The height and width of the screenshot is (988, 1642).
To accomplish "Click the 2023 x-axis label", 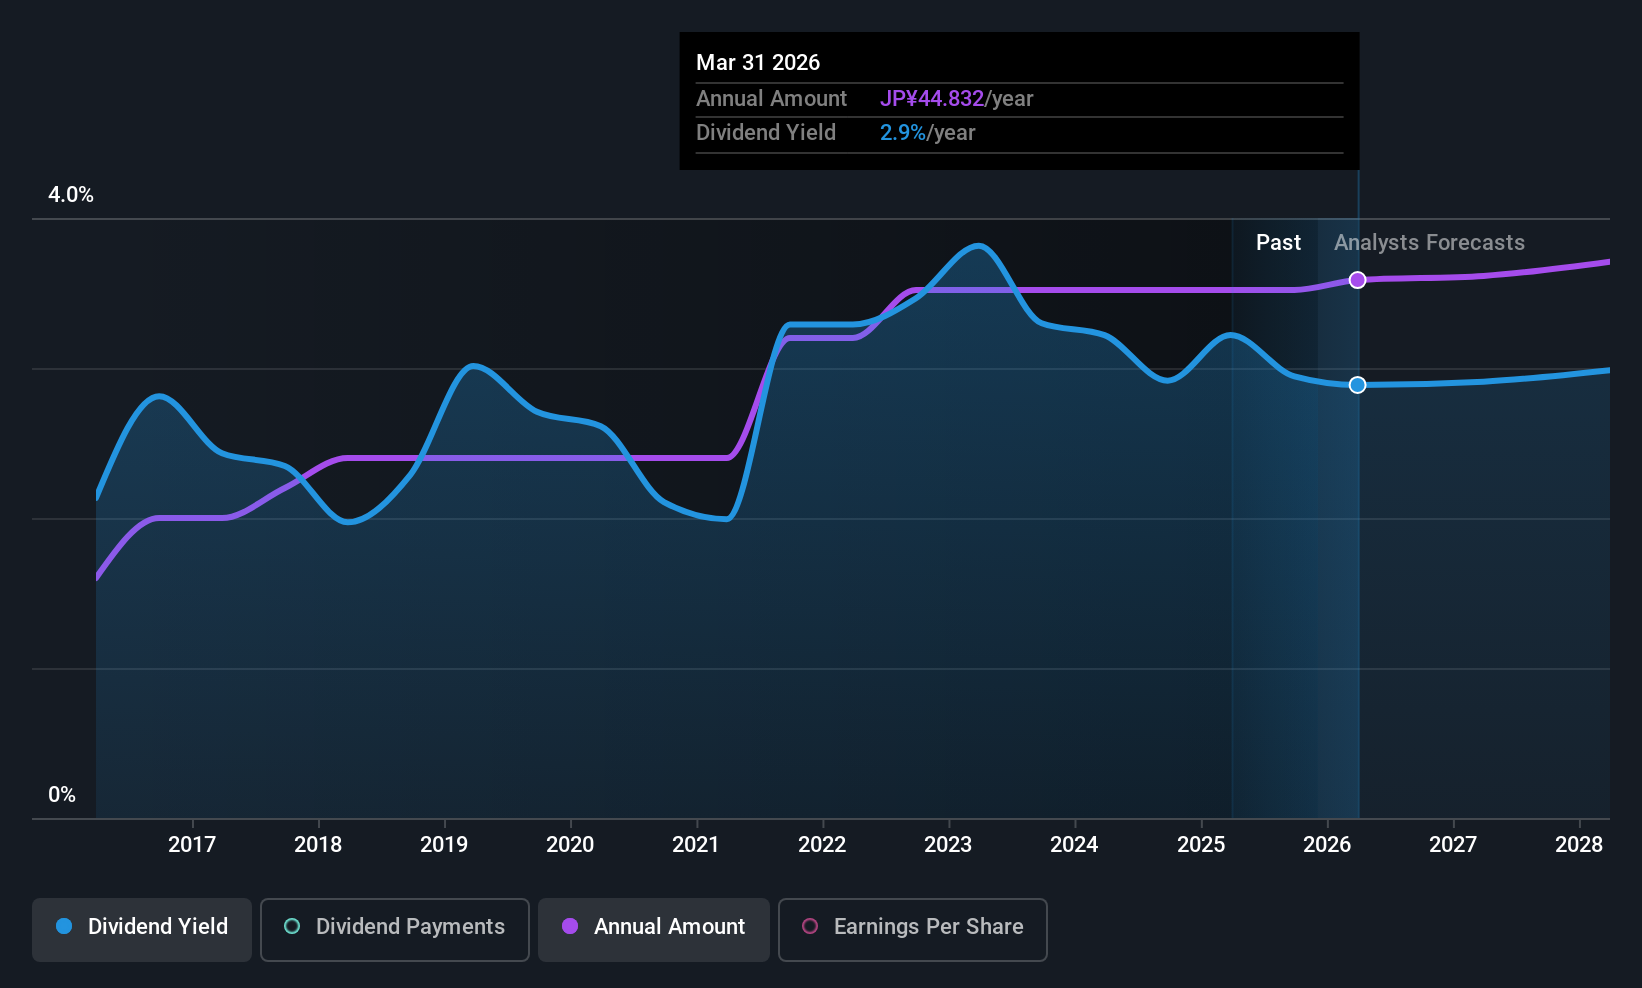I will (x=948, y=845).
